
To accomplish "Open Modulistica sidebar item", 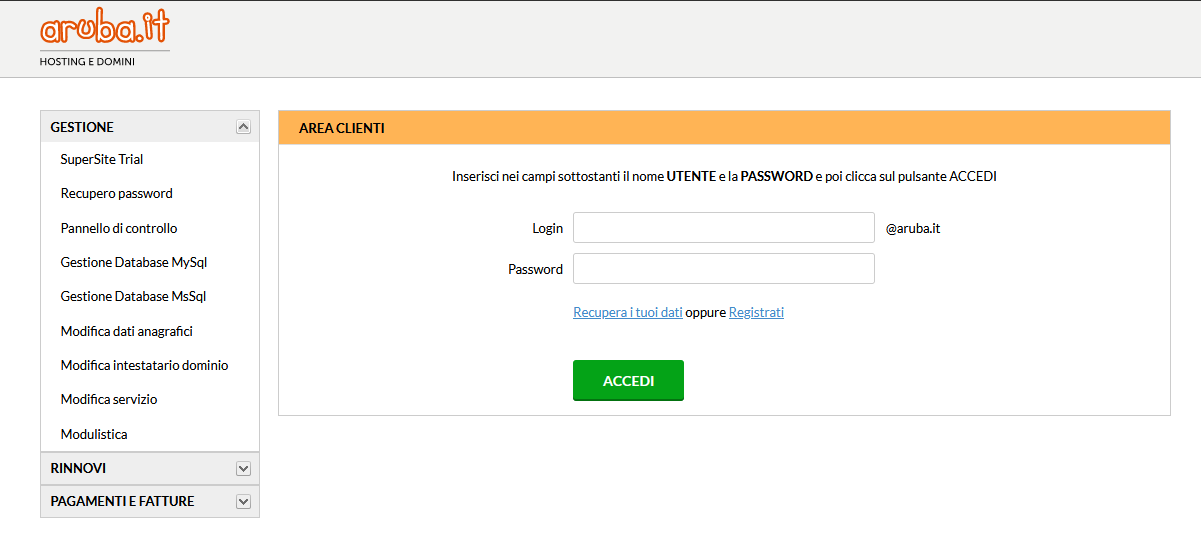I will [x=94, y=434].
